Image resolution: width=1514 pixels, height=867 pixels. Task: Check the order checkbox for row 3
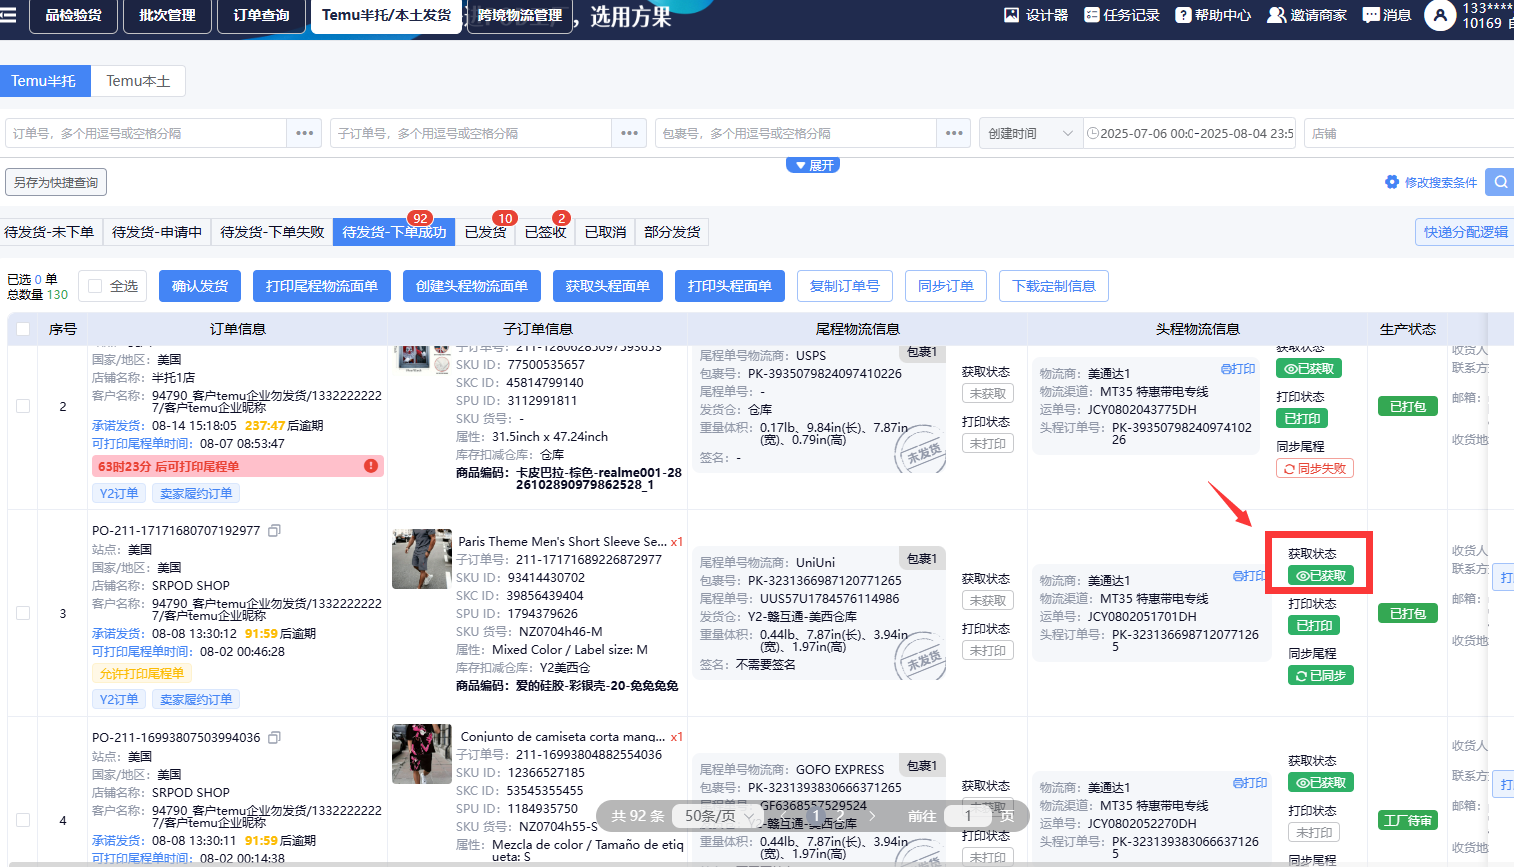coord(24,613)
